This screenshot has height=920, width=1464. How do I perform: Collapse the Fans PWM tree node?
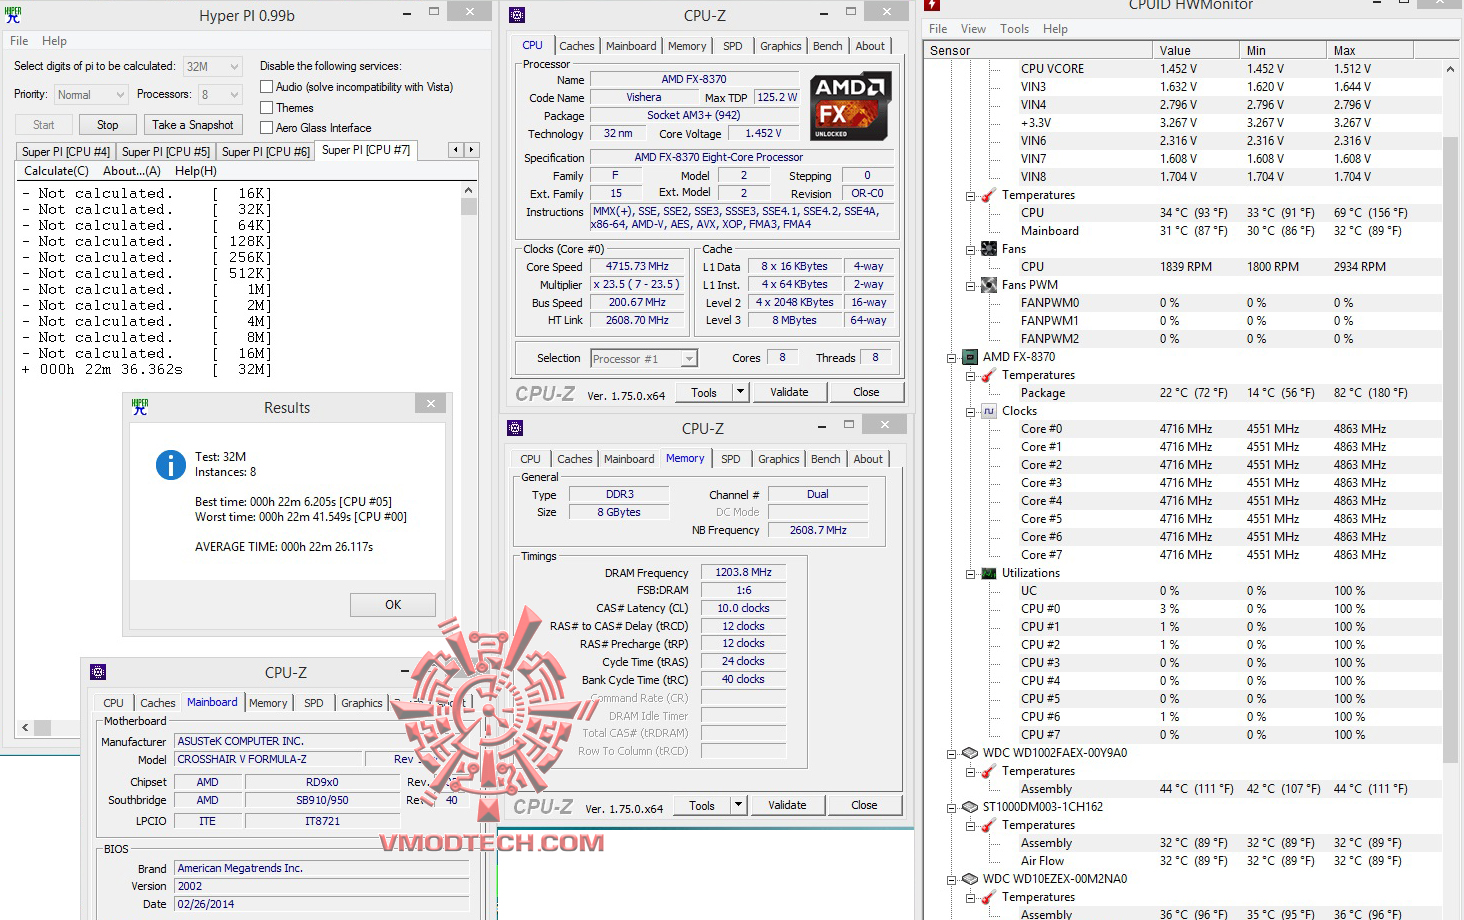click(x=970, y=285)
